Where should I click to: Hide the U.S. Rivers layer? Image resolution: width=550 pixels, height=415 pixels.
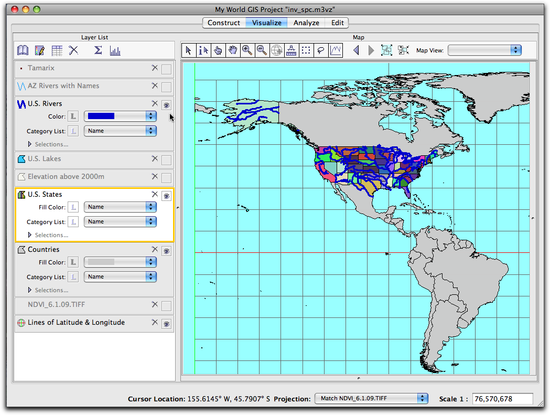point(166,105)
